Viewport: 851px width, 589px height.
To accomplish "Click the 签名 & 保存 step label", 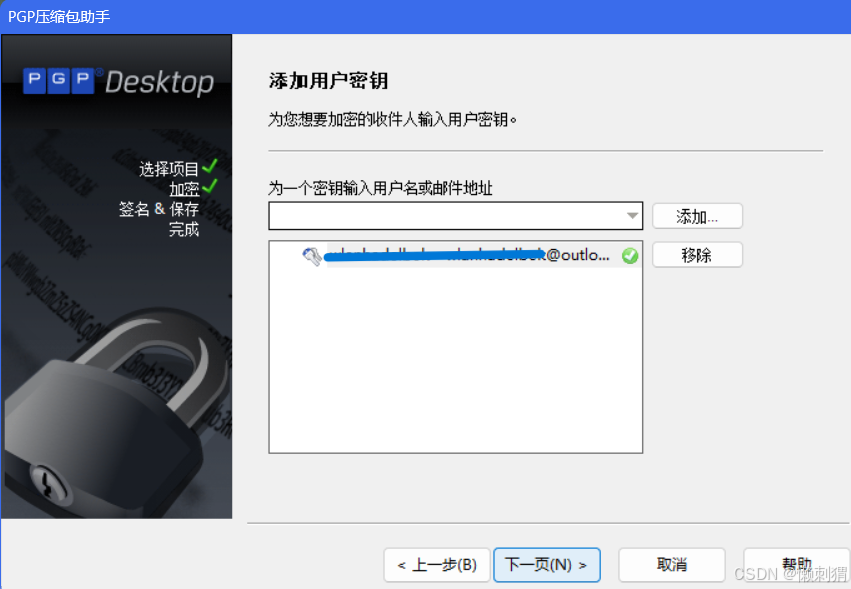I will (158, 209).
